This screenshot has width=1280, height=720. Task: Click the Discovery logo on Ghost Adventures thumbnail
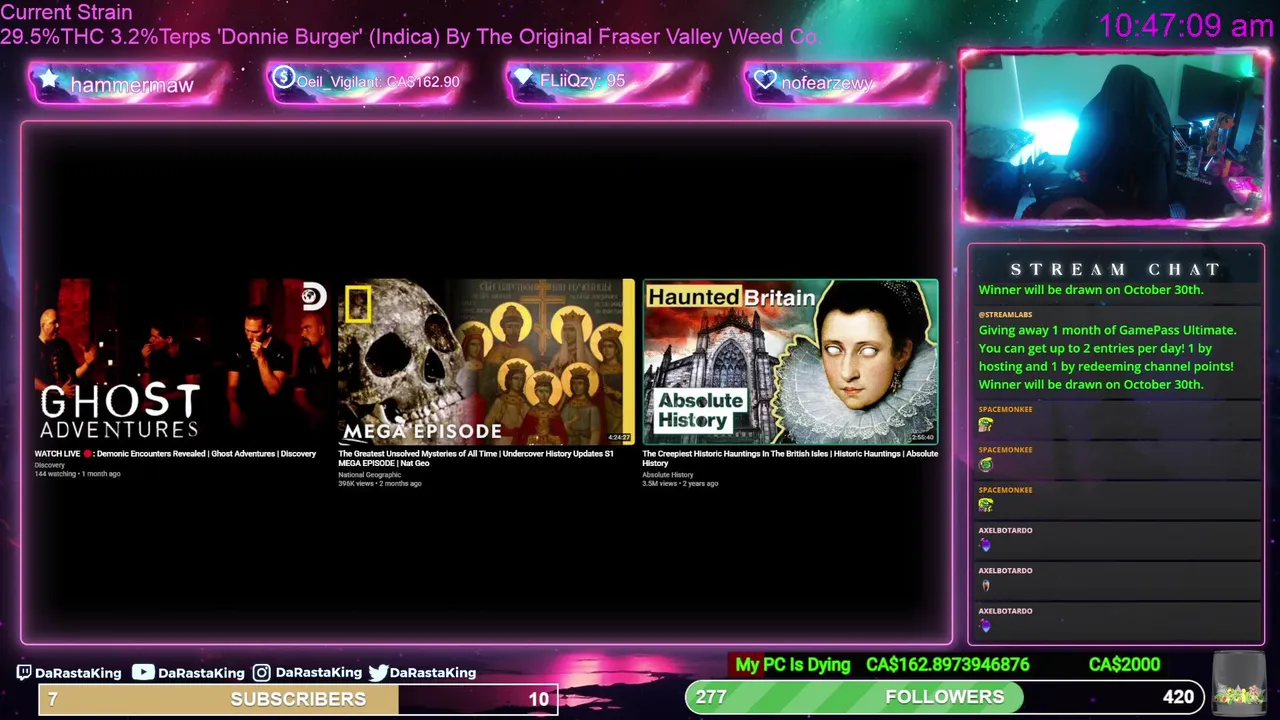[315, 297]
